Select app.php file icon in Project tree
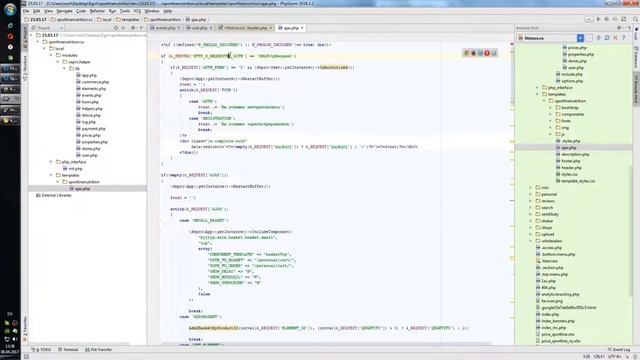 coord(78,75)
